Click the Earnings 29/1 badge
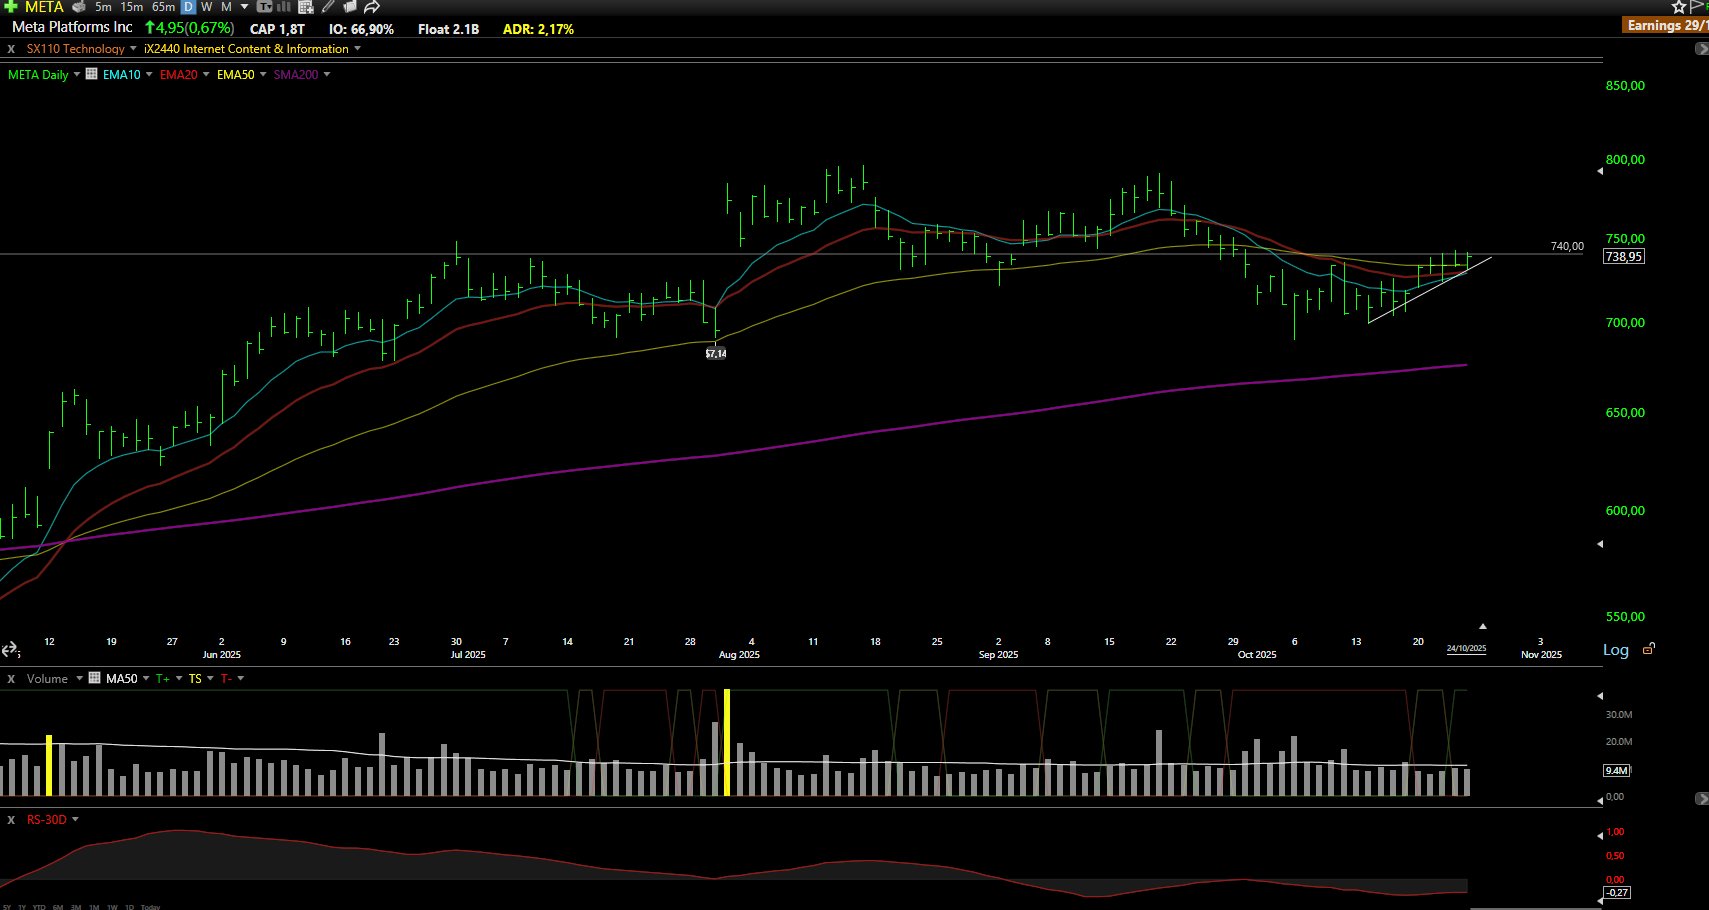The height and width of the screenshot is (910, 1709). point(1667,25)
